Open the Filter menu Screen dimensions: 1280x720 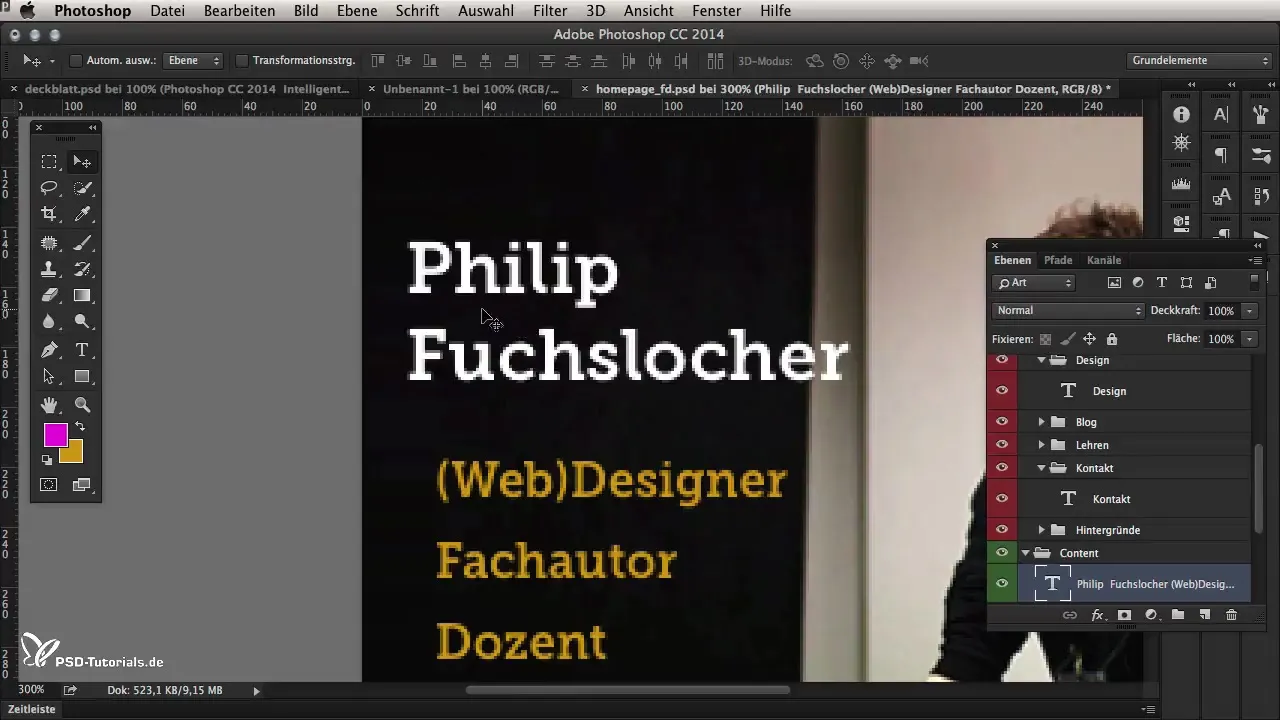[550, 11]
